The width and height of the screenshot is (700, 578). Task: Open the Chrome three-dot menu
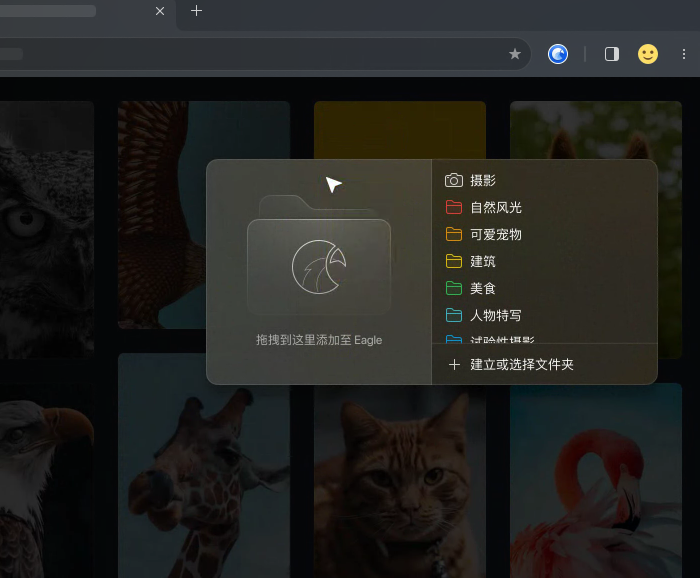pos(683,54)
